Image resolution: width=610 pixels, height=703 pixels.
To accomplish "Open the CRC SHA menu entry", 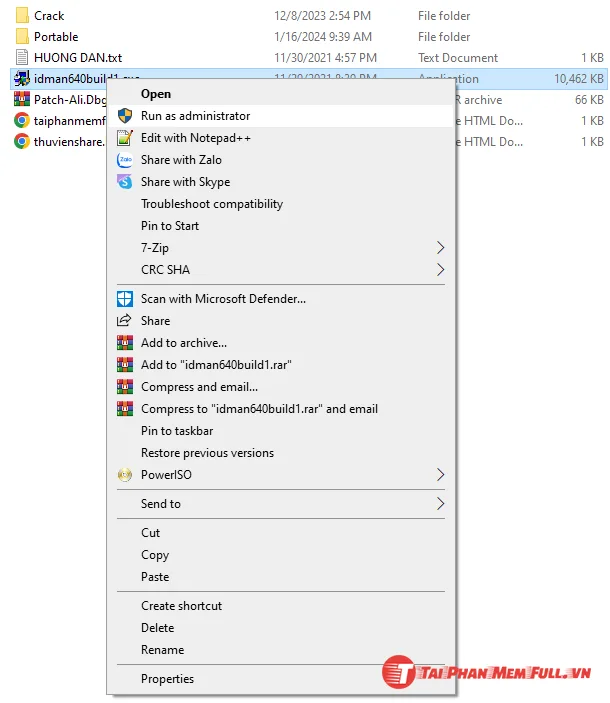I will 281,269.
